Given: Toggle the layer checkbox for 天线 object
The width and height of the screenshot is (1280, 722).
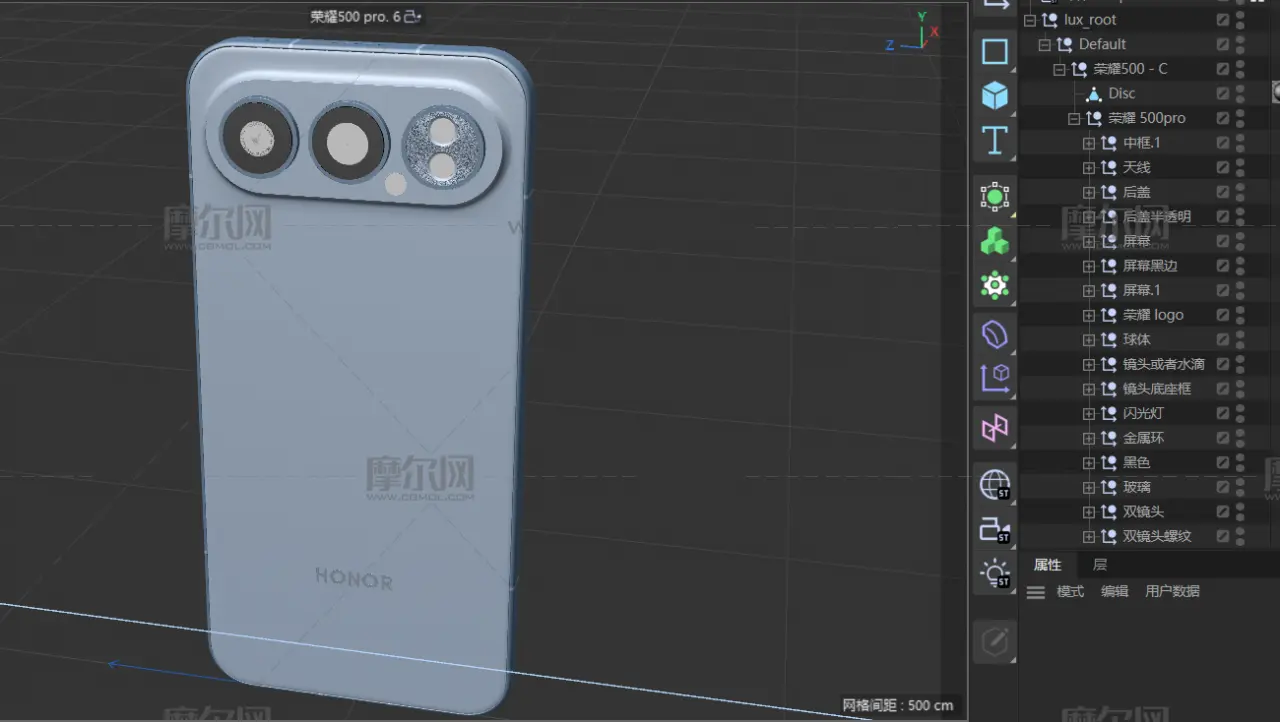Looking at the screenshot, I should (1222, 168).
